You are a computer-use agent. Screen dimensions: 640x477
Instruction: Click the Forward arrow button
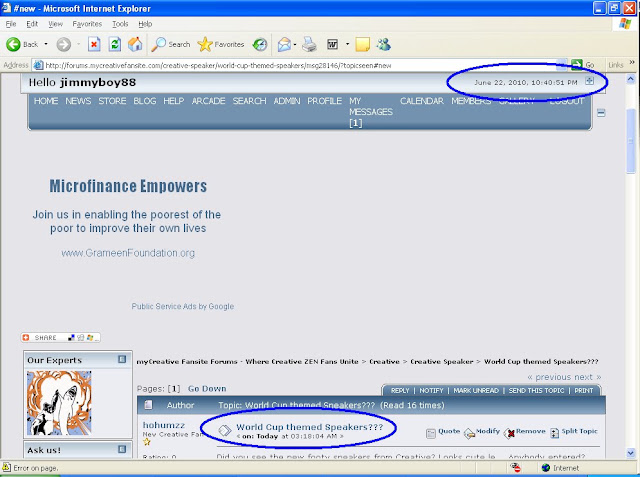(63, 44)
